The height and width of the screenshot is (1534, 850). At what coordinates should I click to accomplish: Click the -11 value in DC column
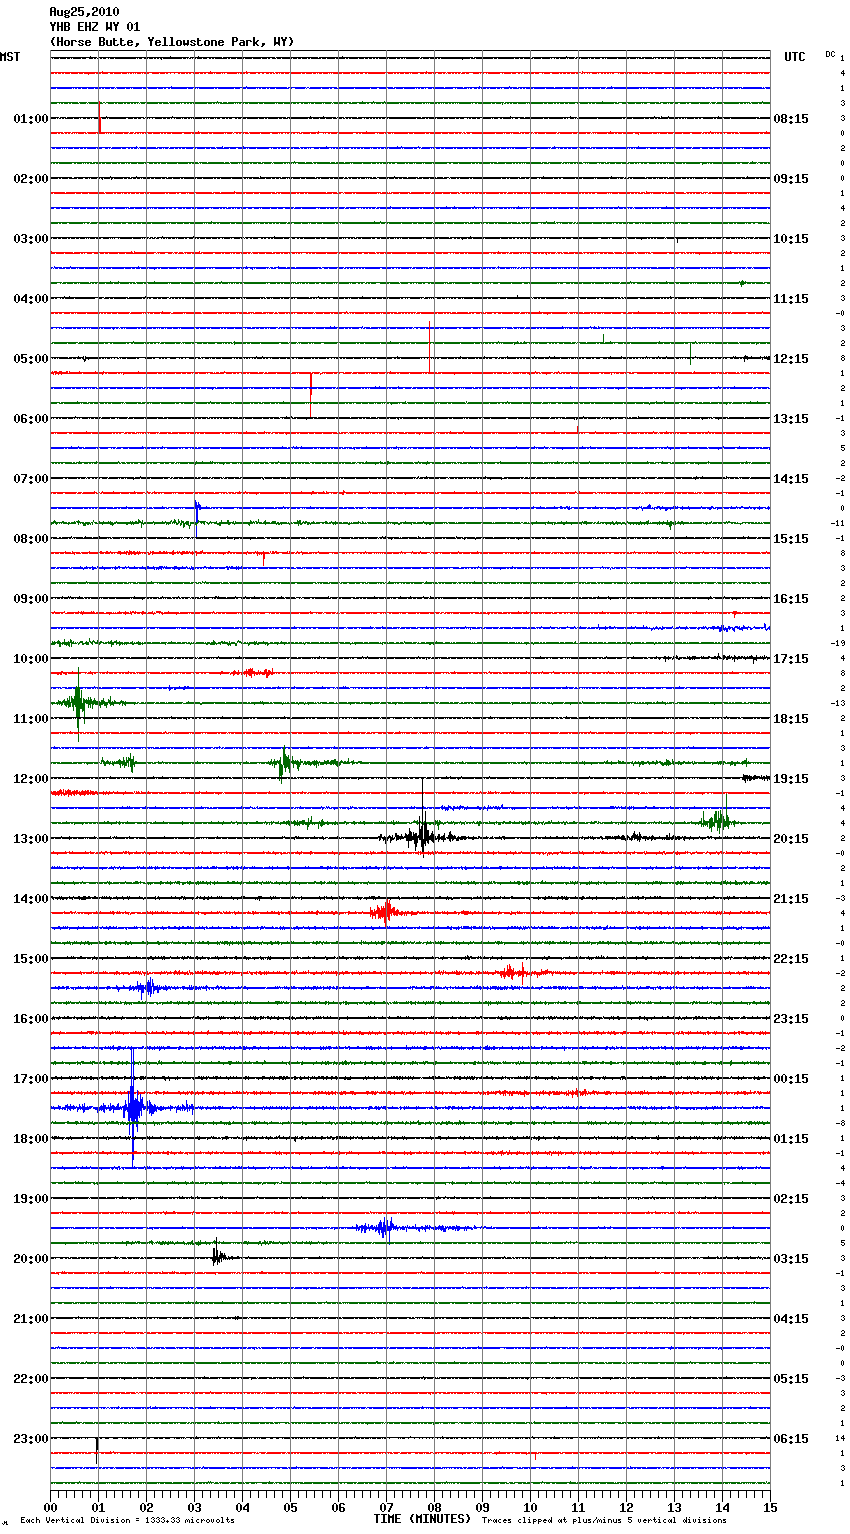pos(838,523)
